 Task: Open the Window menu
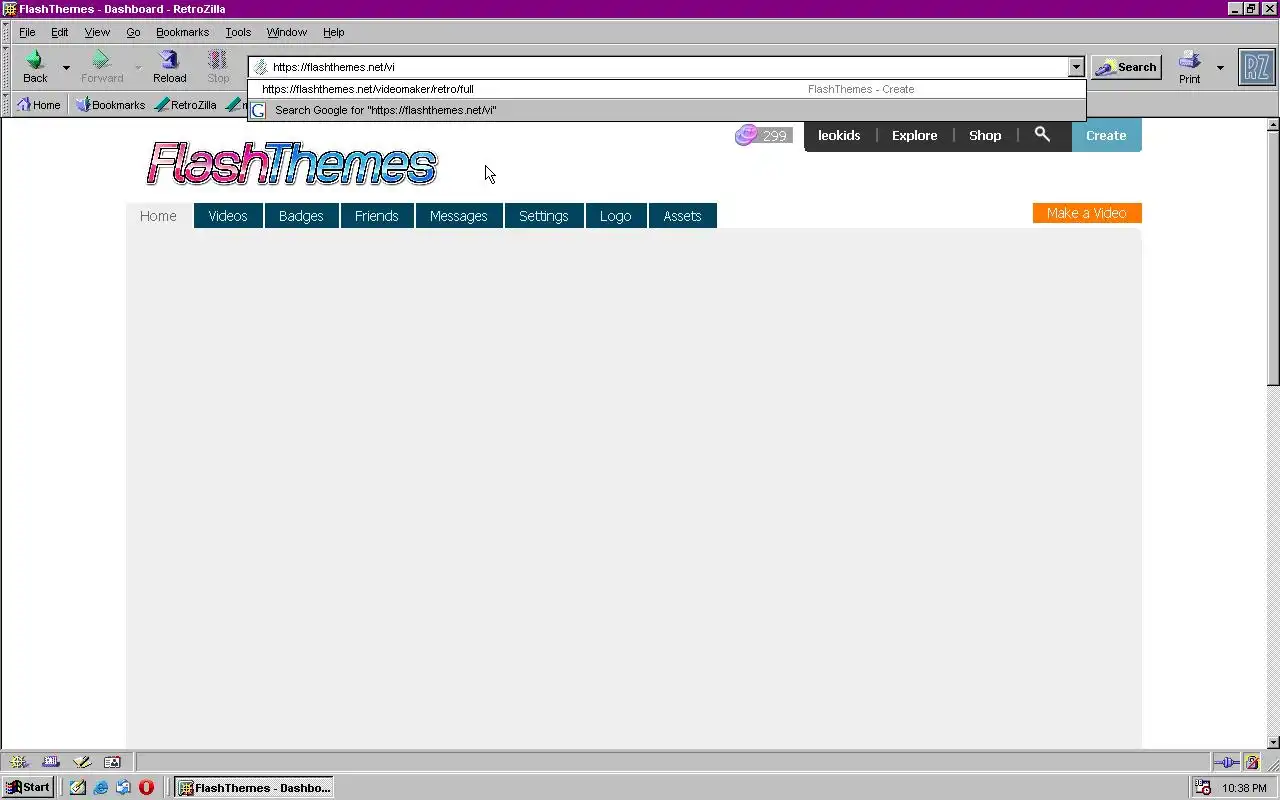[x=286, y=32]
